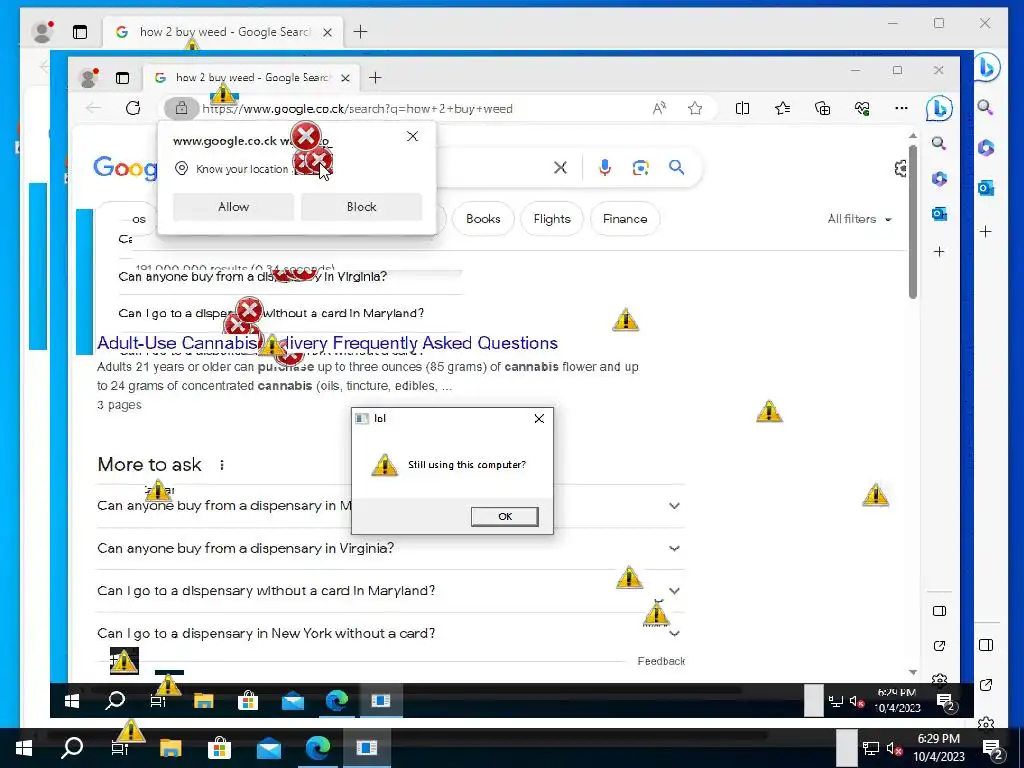Open Bing icon in outer Edge window
This screenshot has width=1024, height=768.
pos(987,67)
